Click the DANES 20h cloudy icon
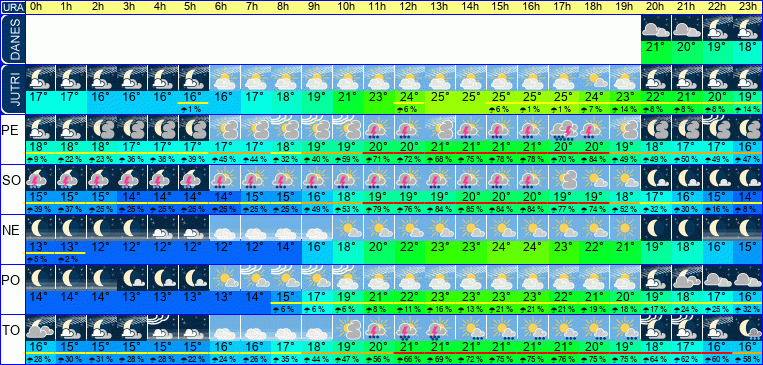The height and width of the screenshot is (365, 763). pyautogui.click(x=656, y=28)
